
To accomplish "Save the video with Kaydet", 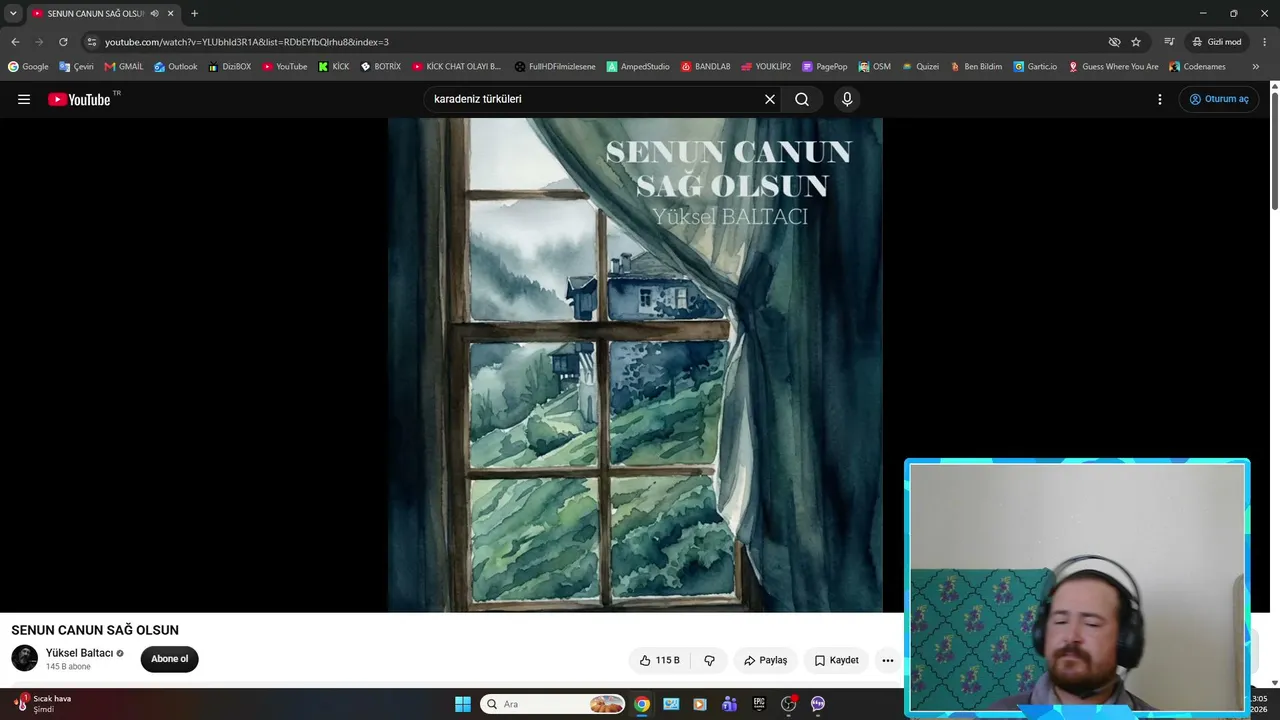I will 836,660.
